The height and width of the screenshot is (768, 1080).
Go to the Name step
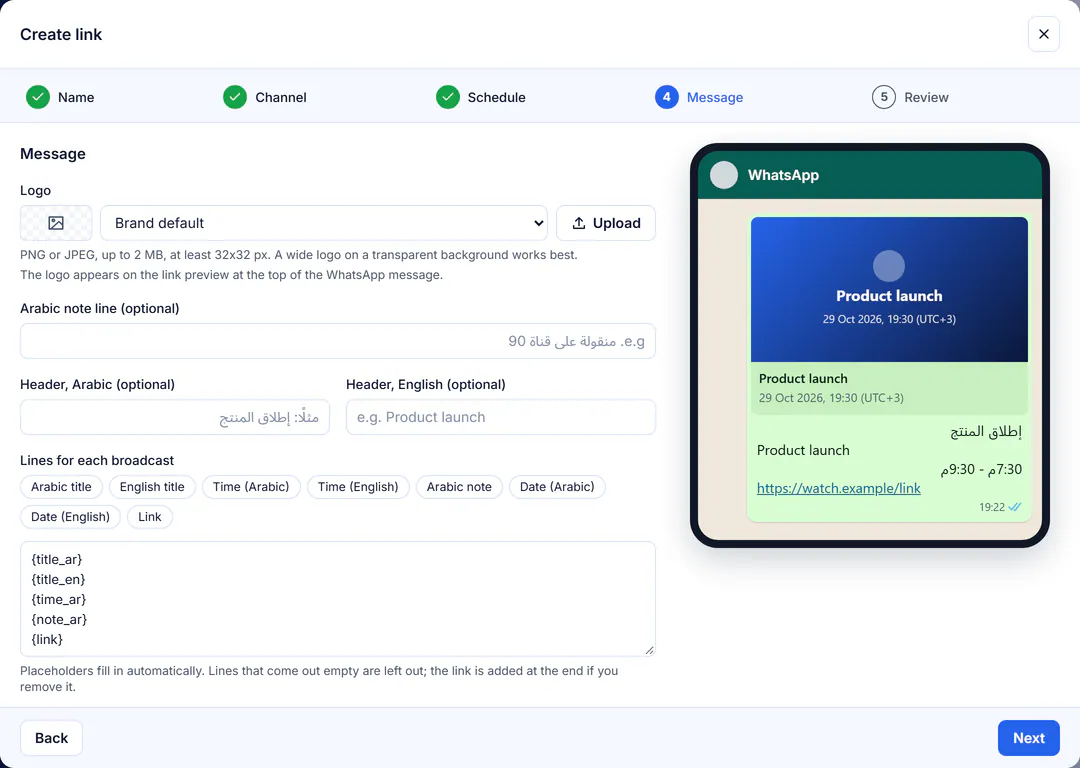click(x=76, y=98)
